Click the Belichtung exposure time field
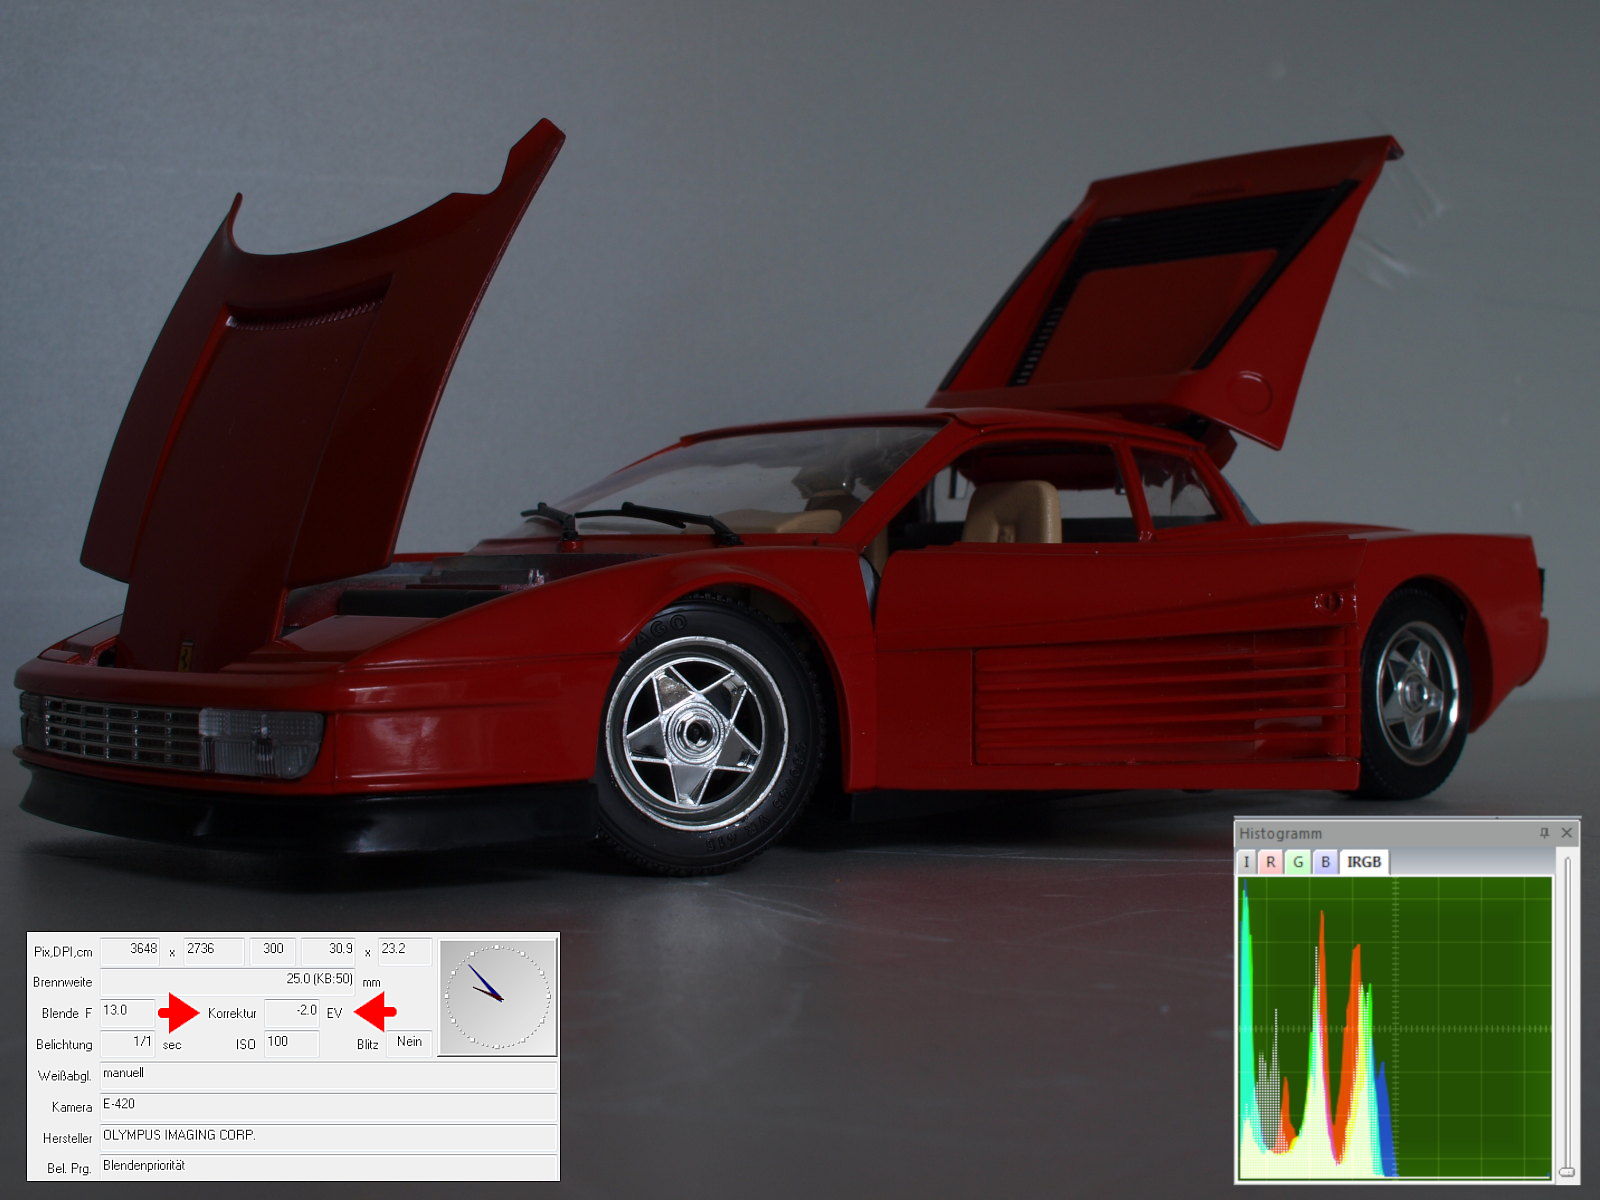Image resolution: width=1600 pixels, height=1200 pixels. [127, 1043]
